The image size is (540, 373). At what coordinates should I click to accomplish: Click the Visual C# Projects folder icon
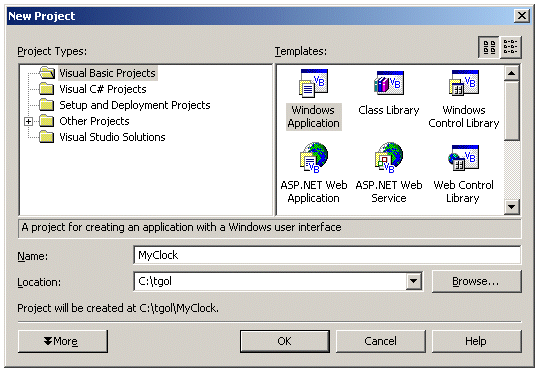[46, 89]
